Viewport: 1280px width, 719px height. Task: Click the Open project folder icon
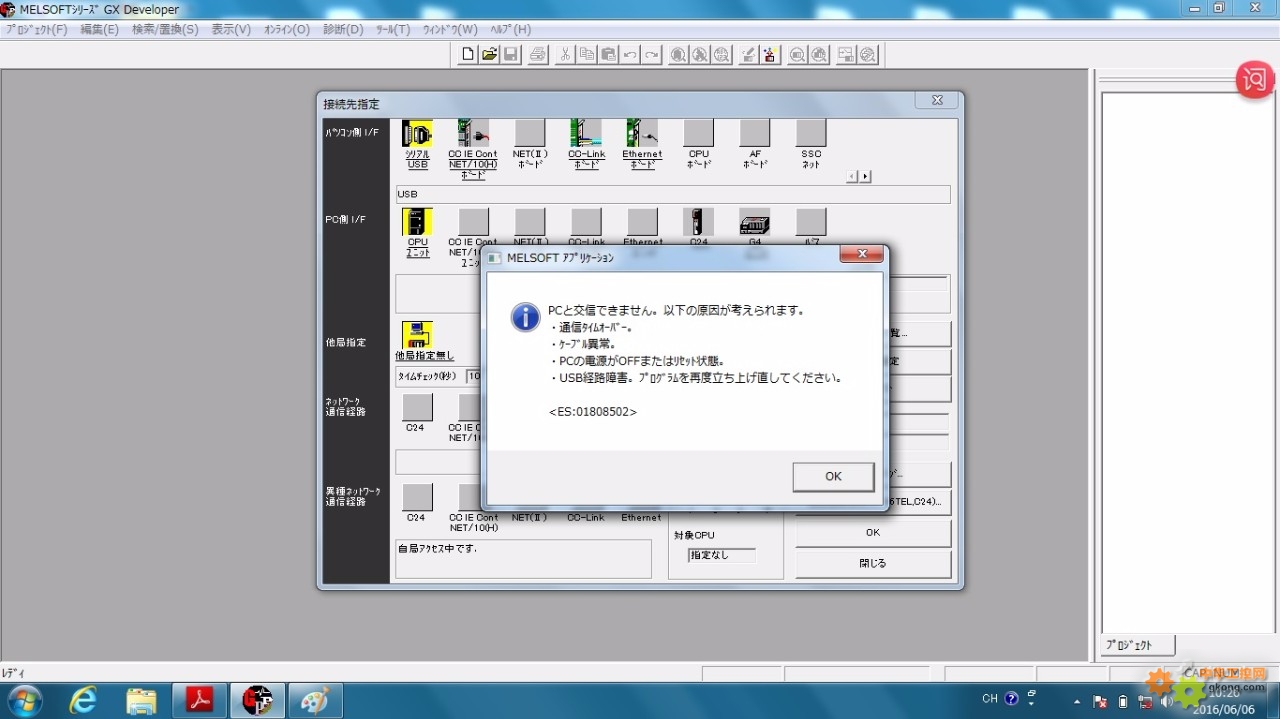tap(489, 55)
